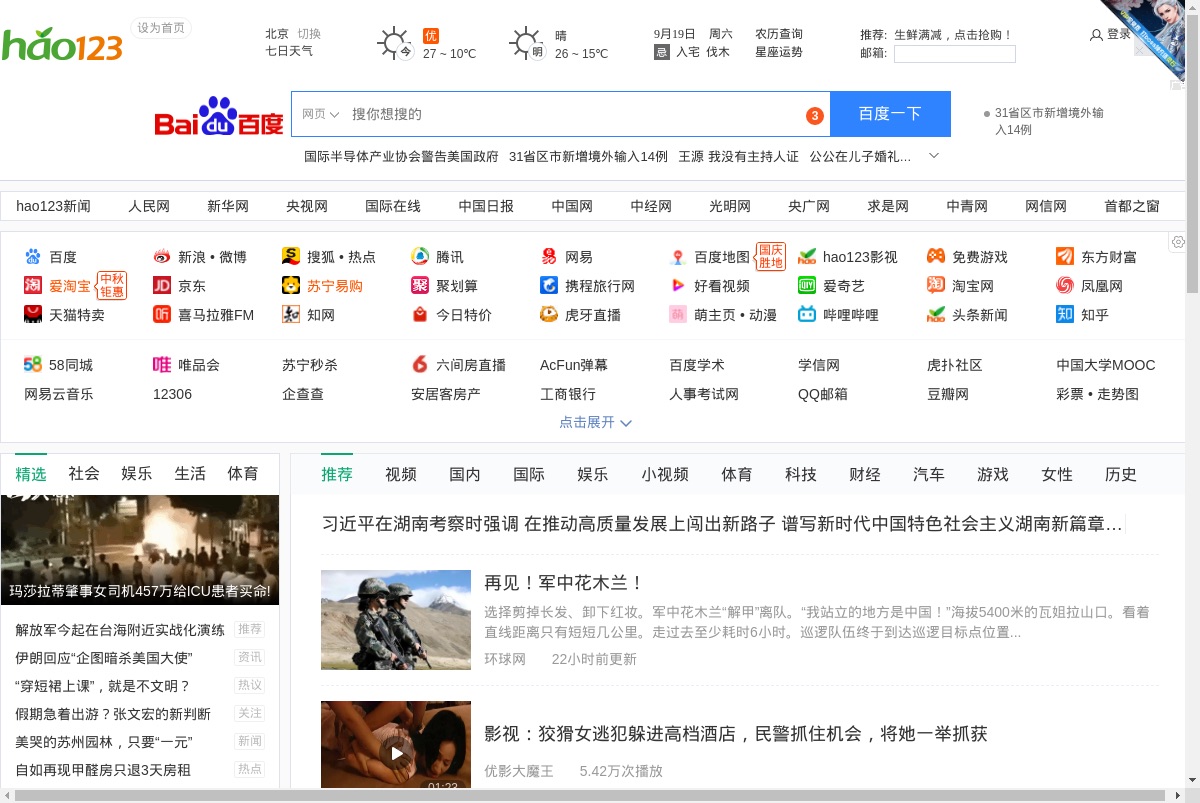The width and height of the screenshot is (1200, 803).
Task: Open the 百度地图 map pin icon
Action: [678, 257]
